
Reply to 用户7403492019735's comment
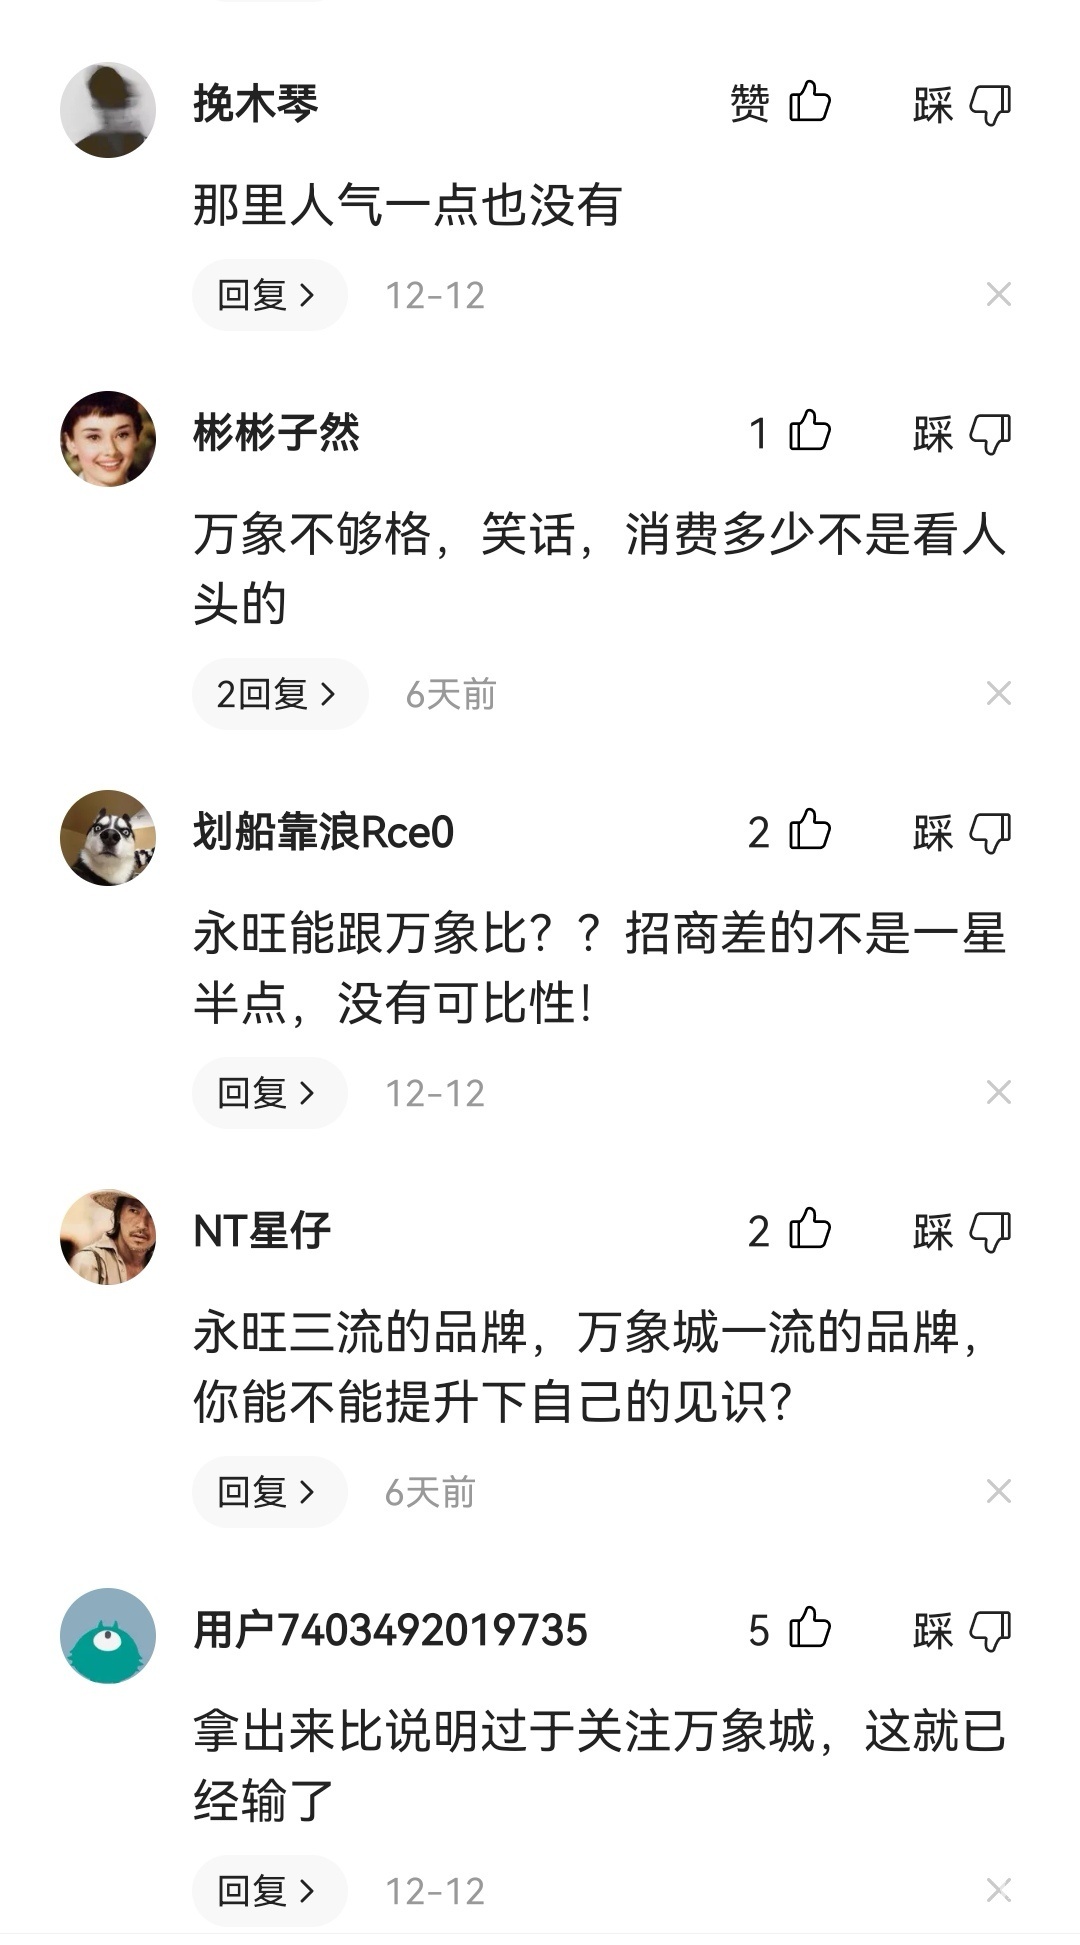pyautogui.click(x=268, y=1891)
